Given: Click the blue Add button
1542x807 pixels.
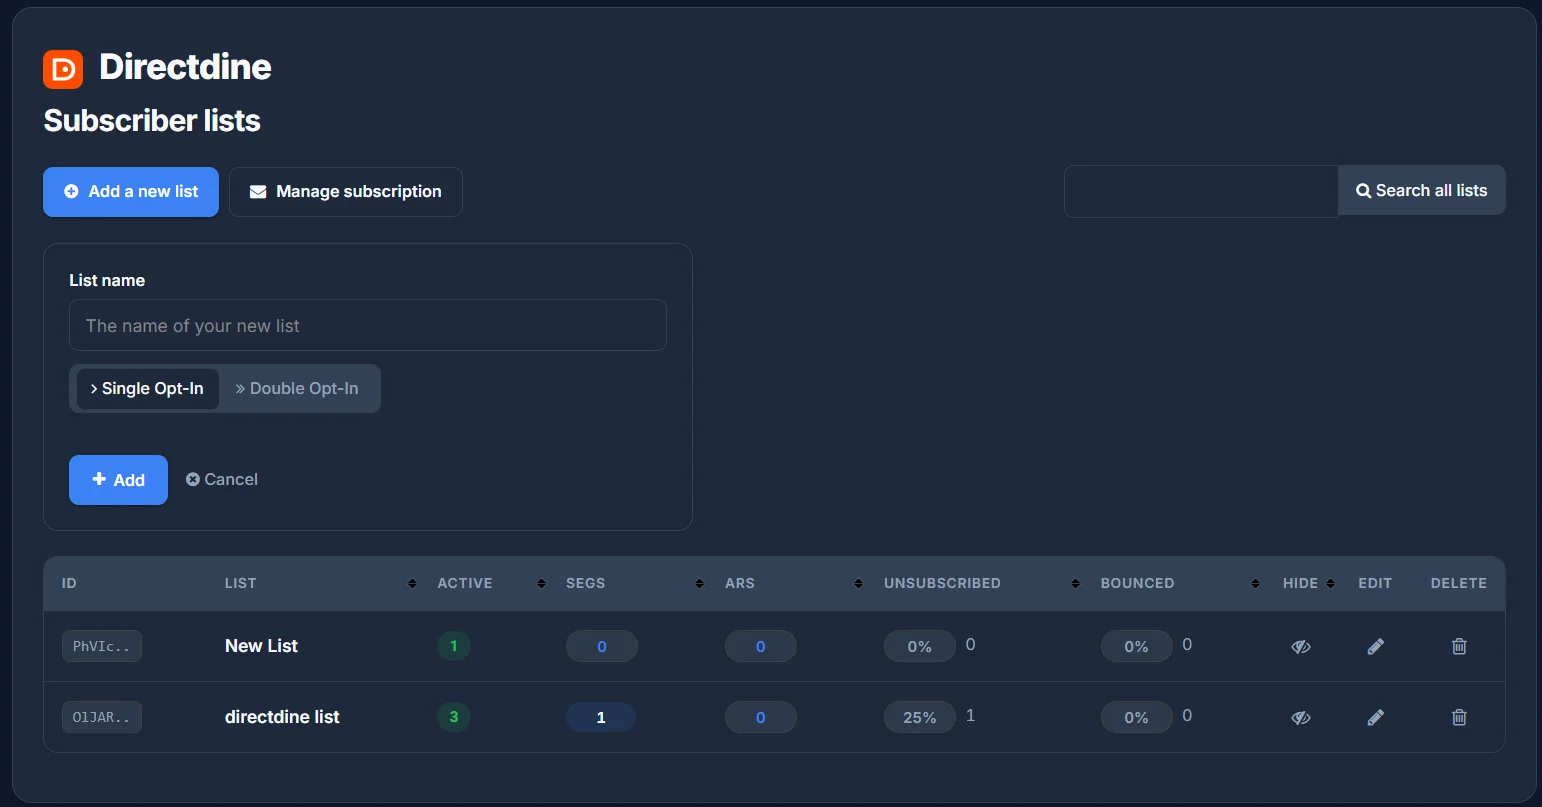Looking at the screenshot, I should [x=118, y=480].
